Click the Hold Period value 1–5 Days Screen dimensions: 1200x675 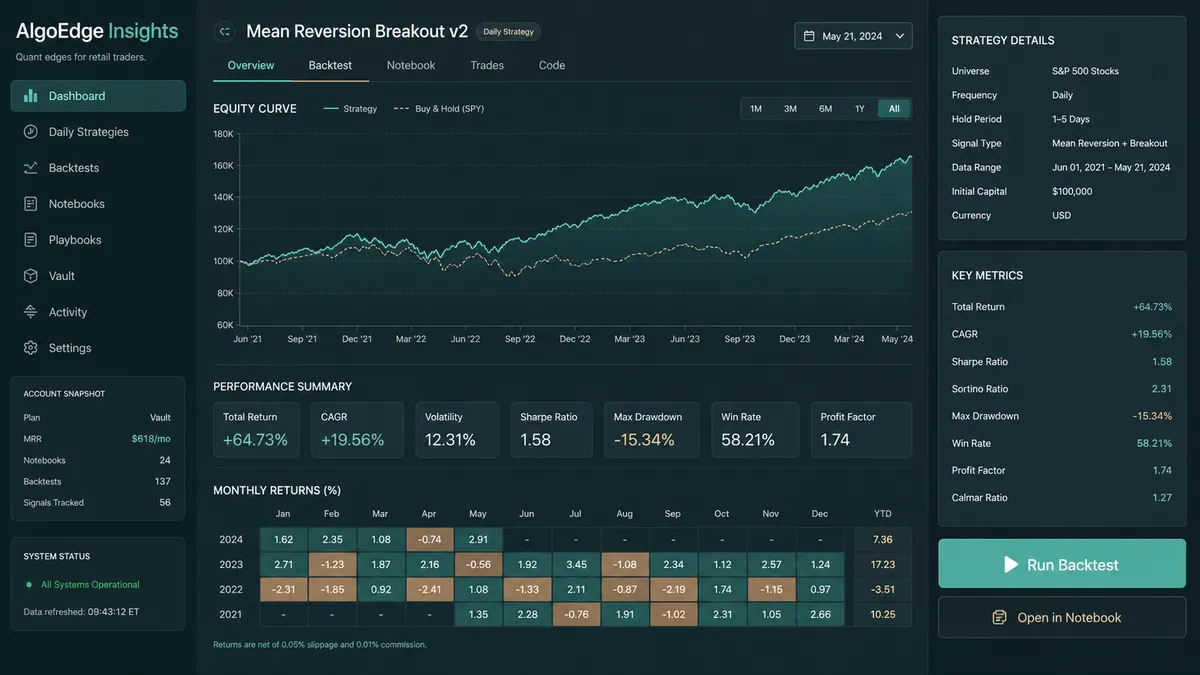pos(1071,119)
